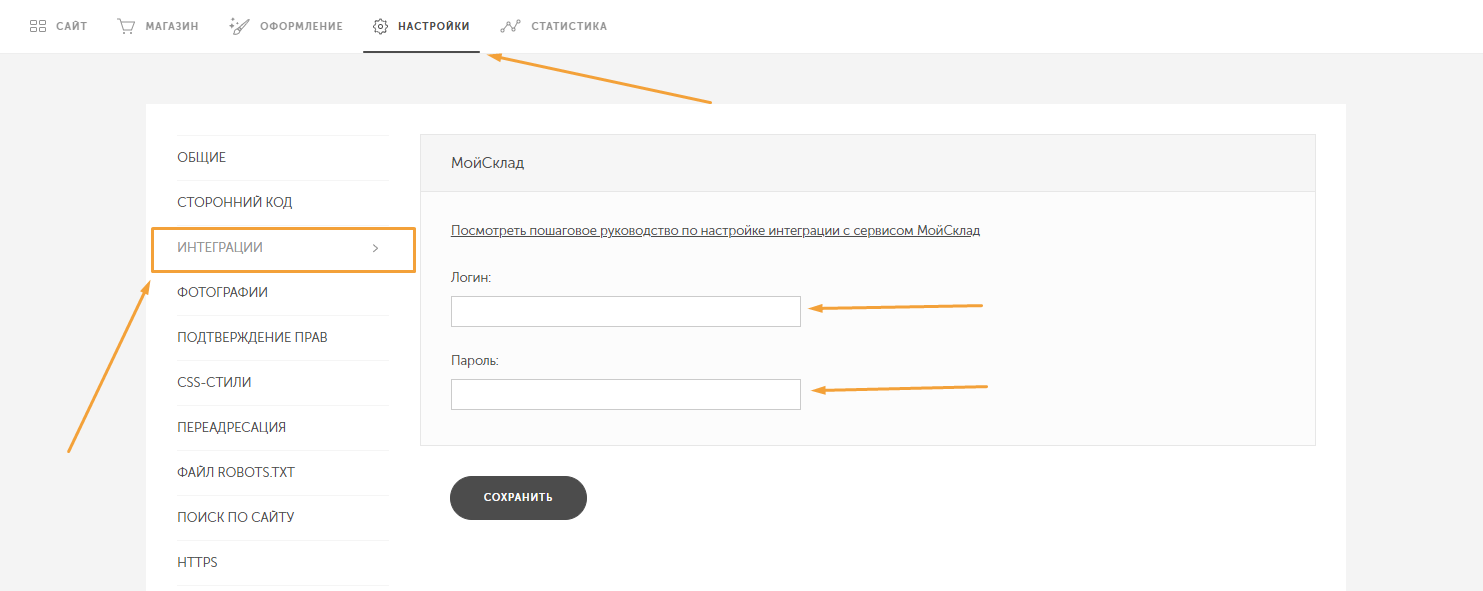The image size is (1483, 591).
Task: Focus the Пароль input field
Action: 626,394
